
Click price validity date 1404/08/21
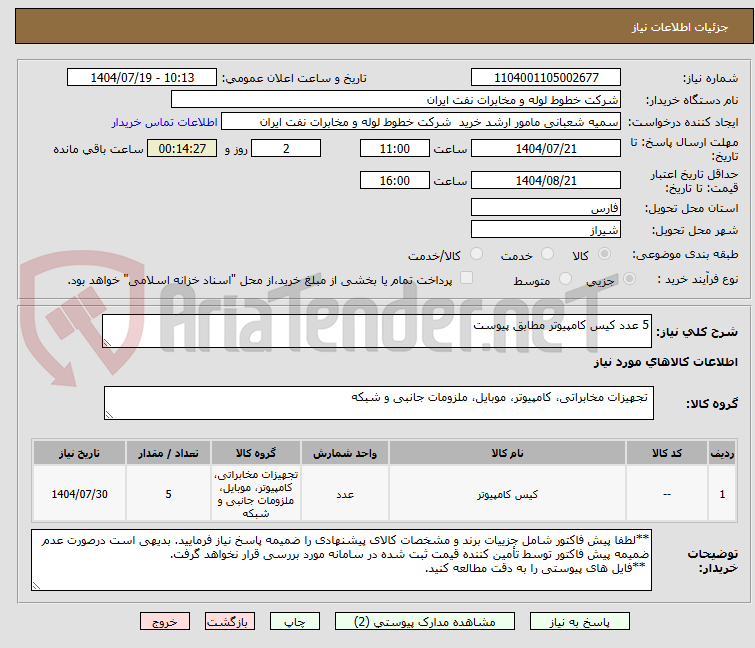point(546,180)
